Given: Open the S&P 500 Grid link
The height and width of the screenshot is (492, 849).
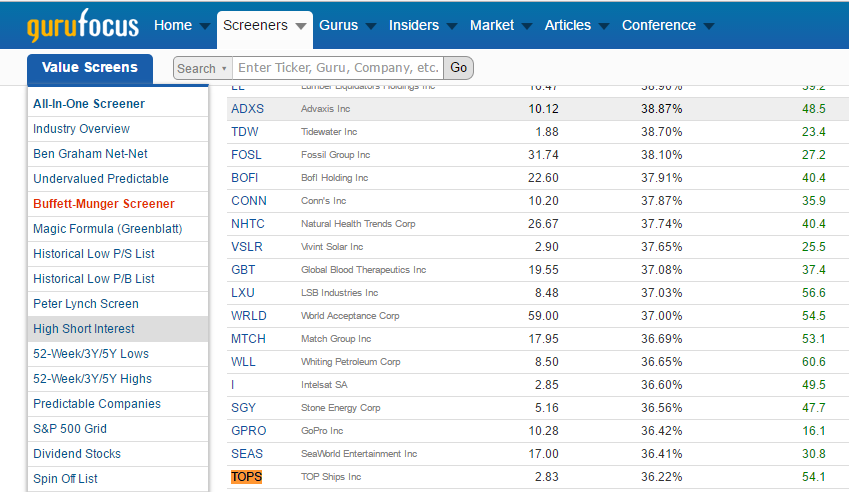Looking at the screenshot, I should [x=70, y=429].
